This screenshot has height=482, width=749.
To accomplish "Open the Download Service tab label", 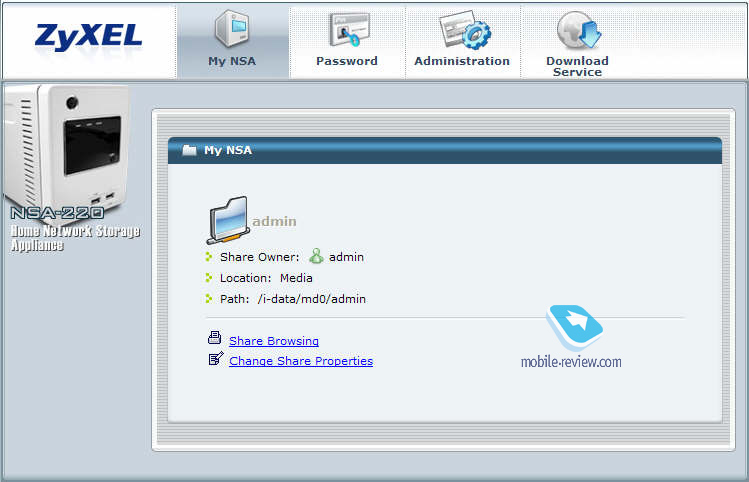I will click(x=577, y=66).
